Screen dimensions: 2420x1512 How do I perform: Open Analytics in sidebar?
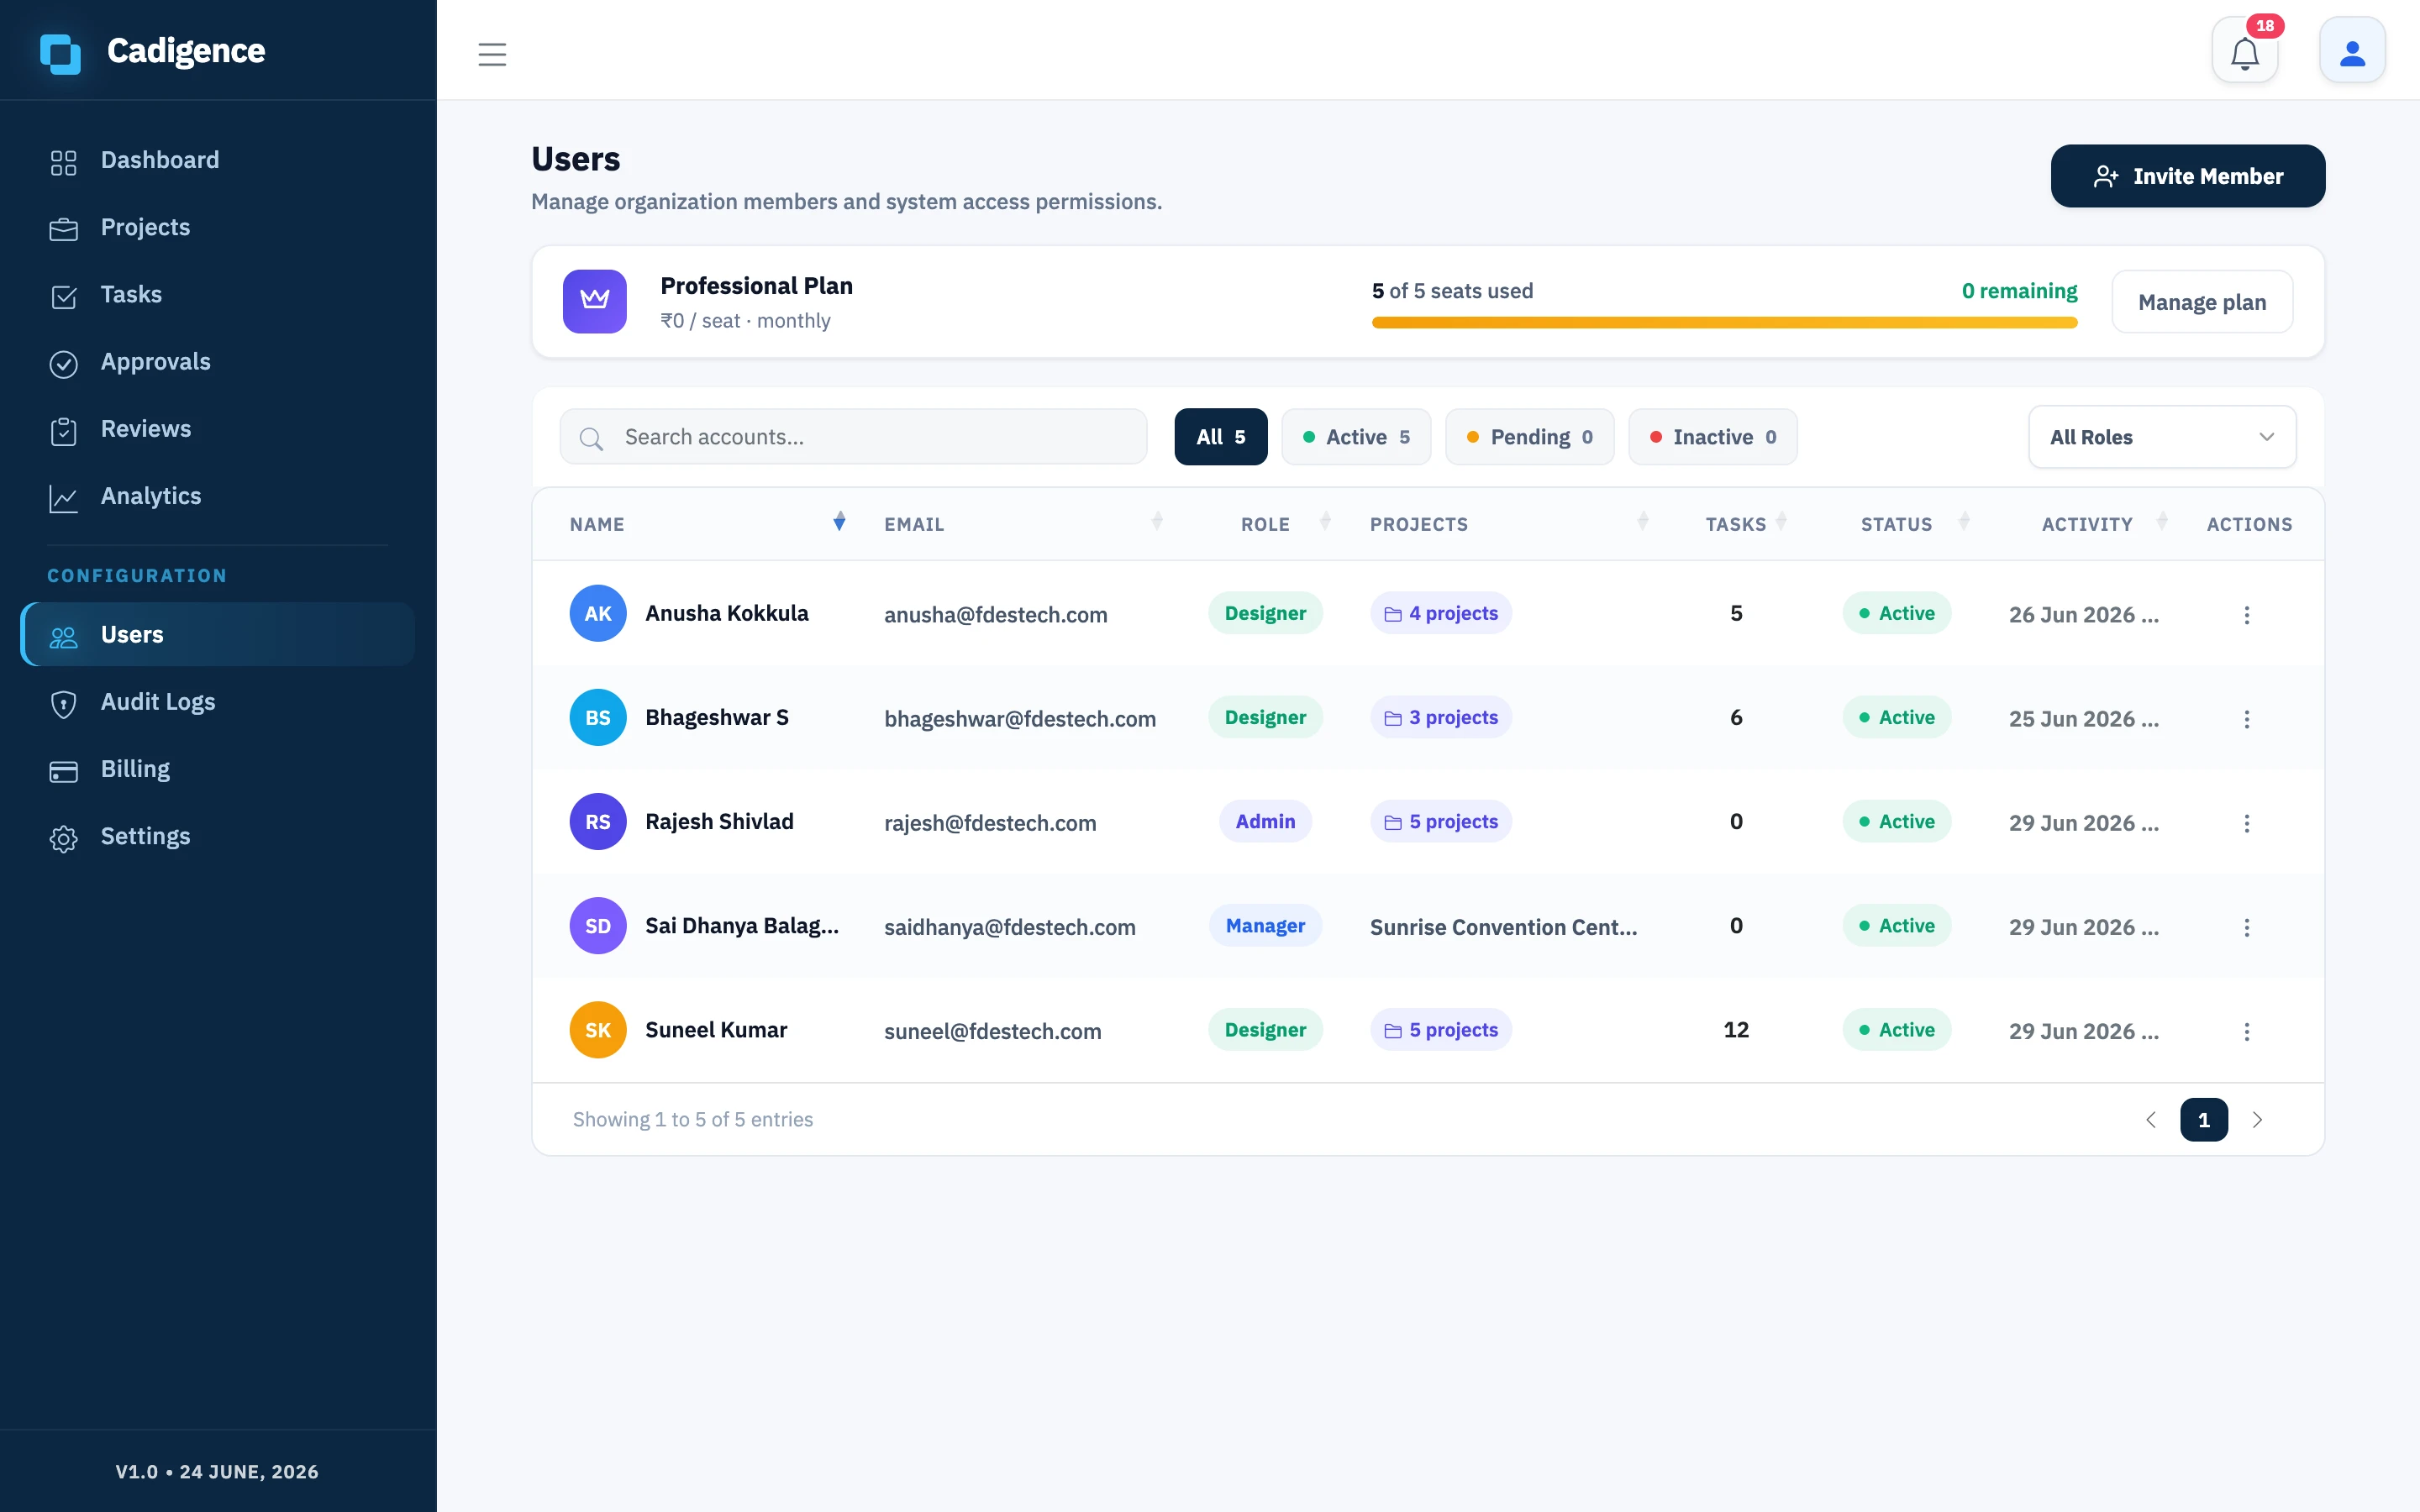click(x=218, y=496)
